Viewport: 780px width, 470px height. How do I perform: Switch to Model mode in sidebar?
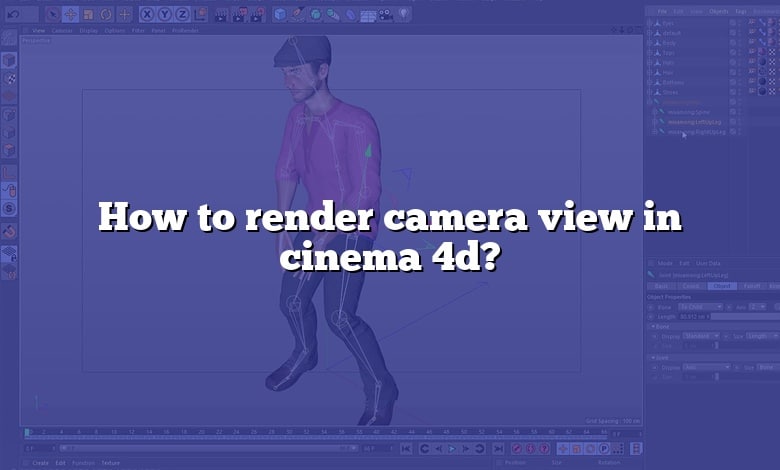click(9, 61)
